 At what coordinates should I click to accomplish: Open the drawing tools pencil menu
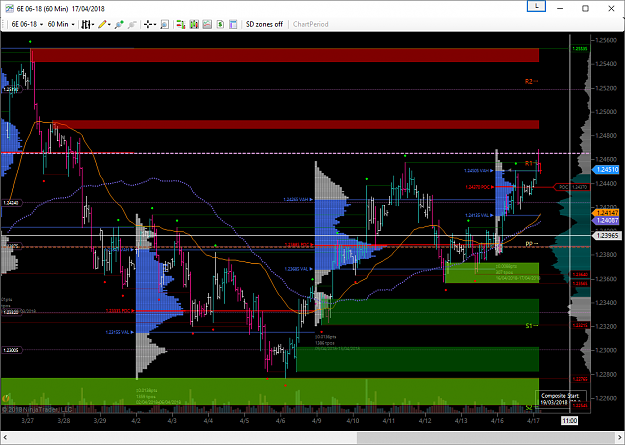pos(104,24)
